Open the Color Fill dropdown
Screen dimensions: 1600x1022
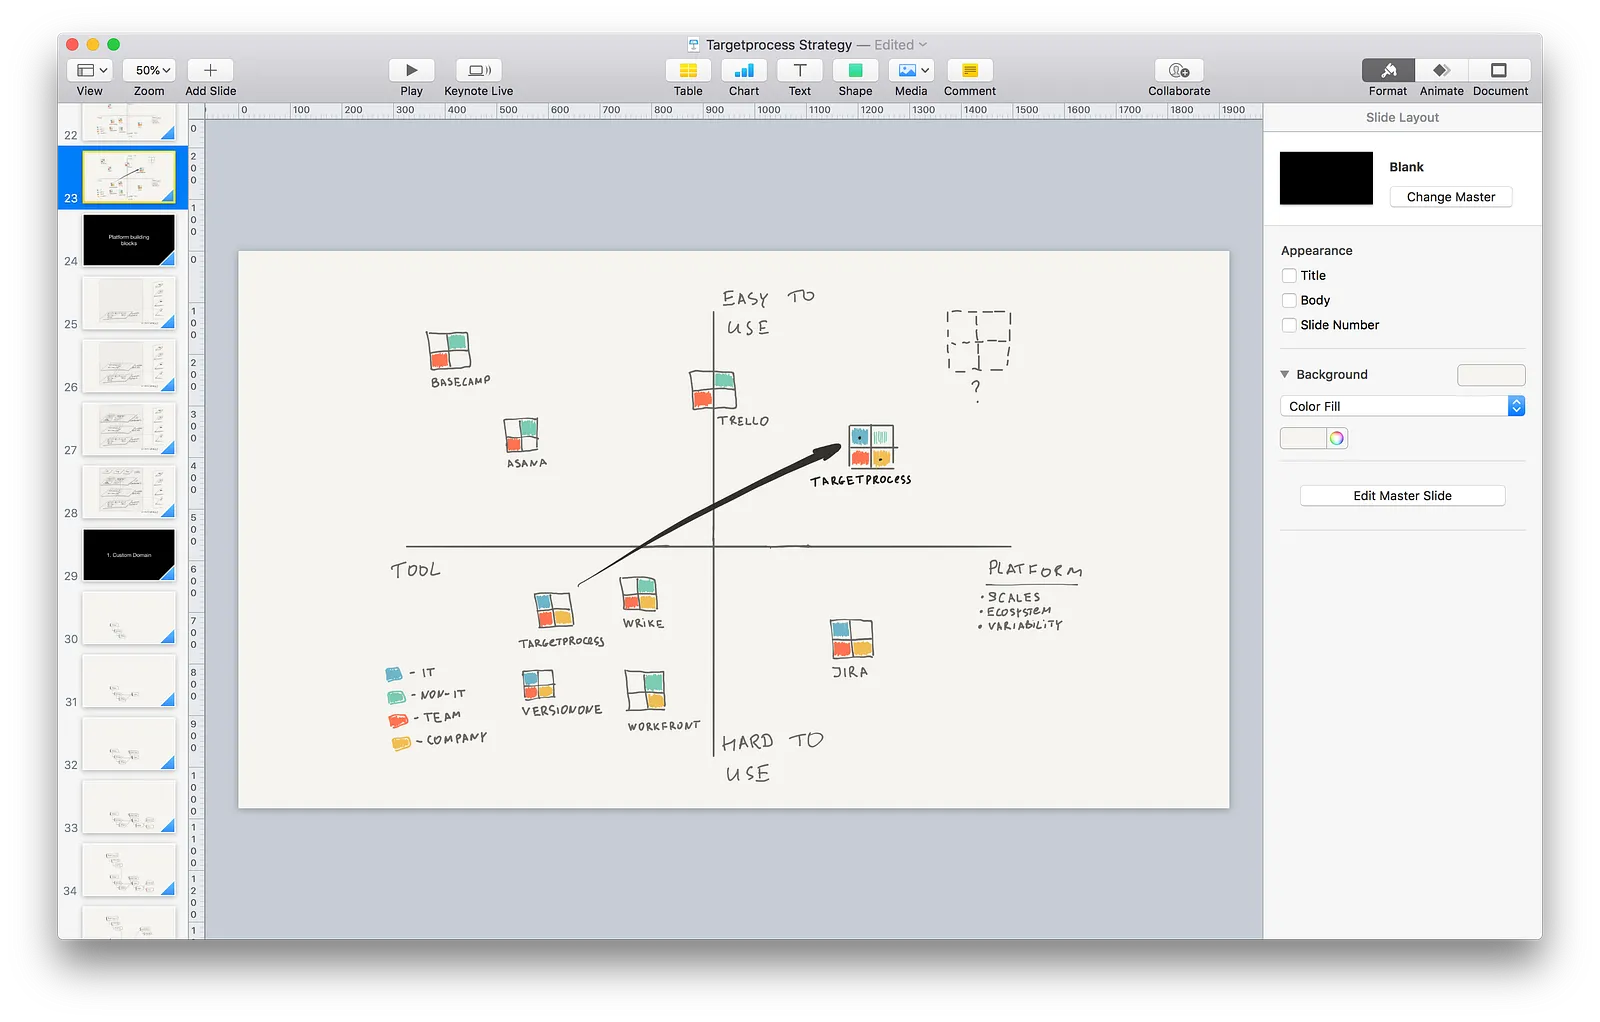point(1402,406)
